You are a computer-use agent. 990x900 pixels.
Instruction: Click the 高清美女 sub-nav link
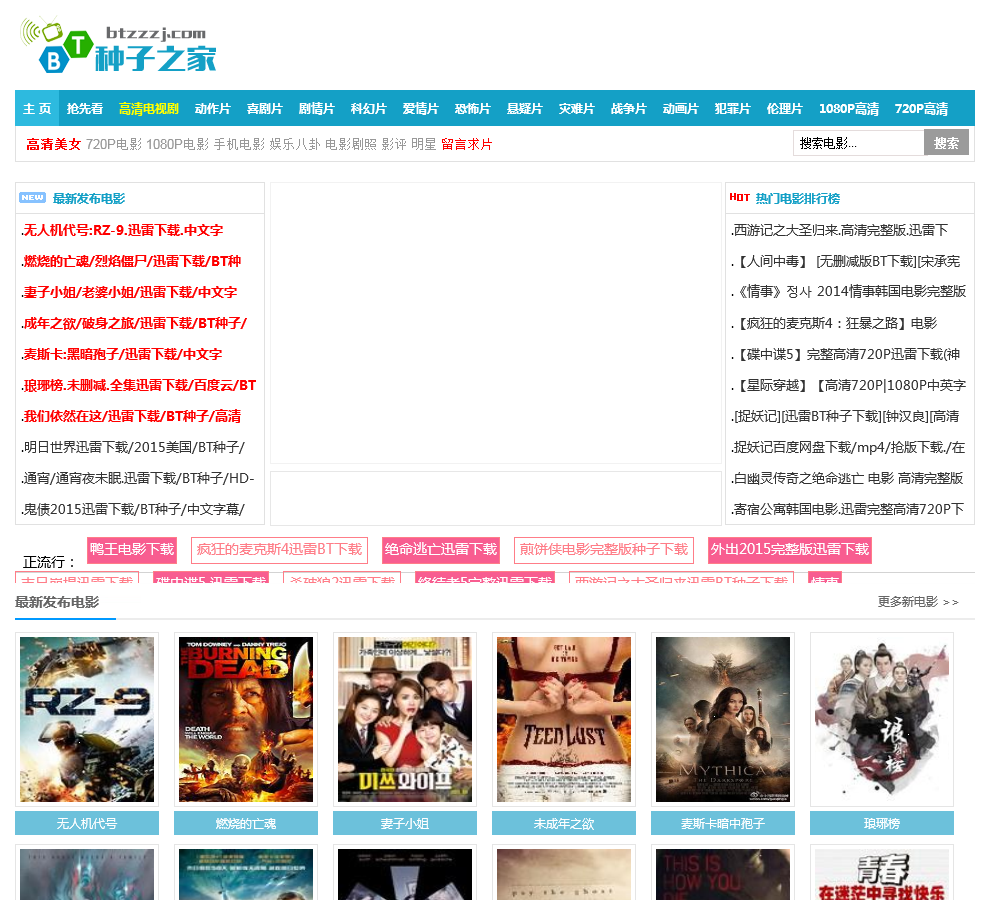coord(54,145)
